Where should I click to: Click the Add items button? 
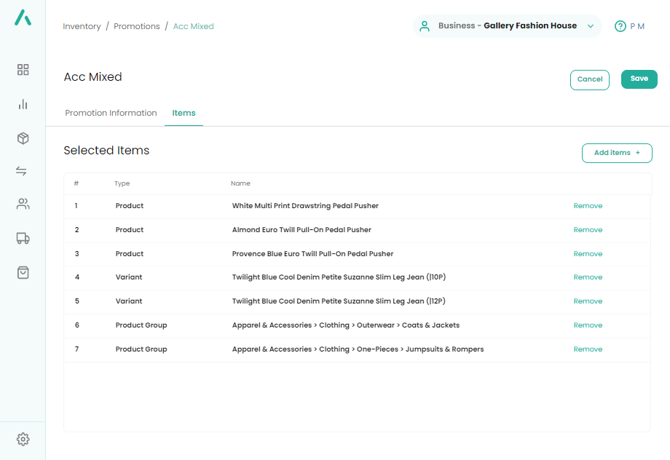coord(617,153)
